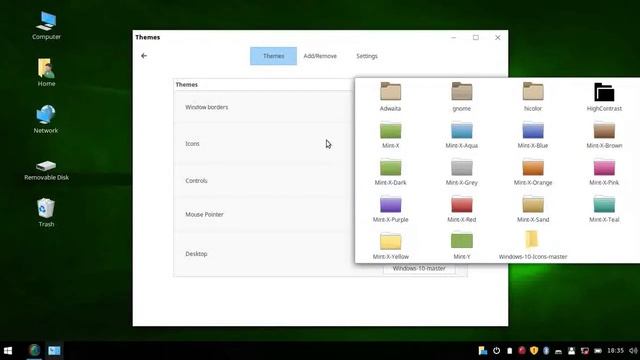The height and width of the screenshot is (360, 640).
Task: Open the Network desktop icon
Action: 46,119
